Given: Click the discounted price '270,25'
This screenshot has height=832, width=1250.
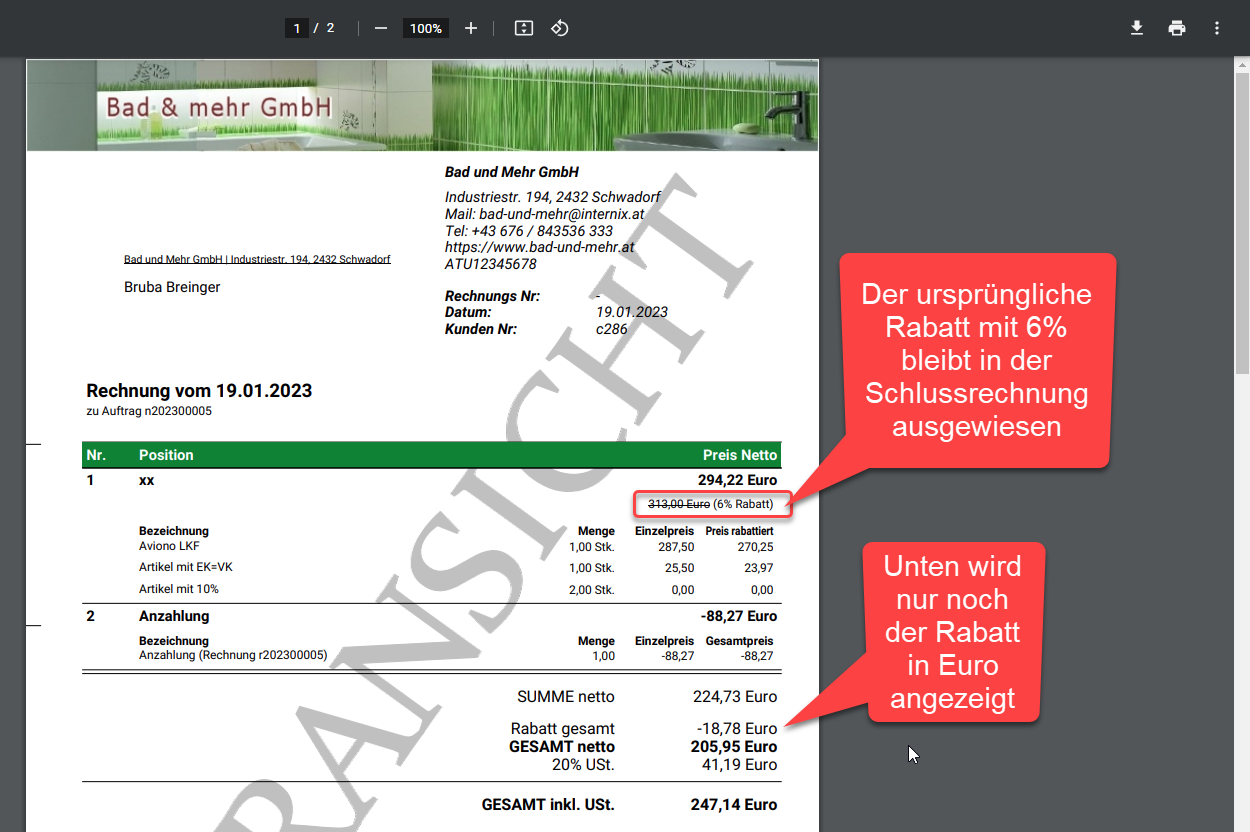Looking at the screenshot, I should (x=755, y=547).
